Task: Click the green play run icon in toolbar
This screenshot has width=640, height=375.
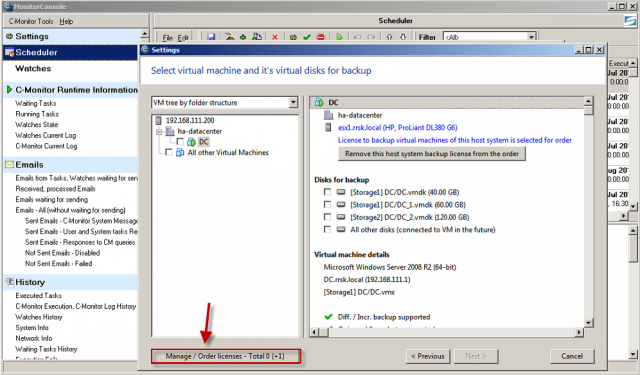Action: point(339,37)
